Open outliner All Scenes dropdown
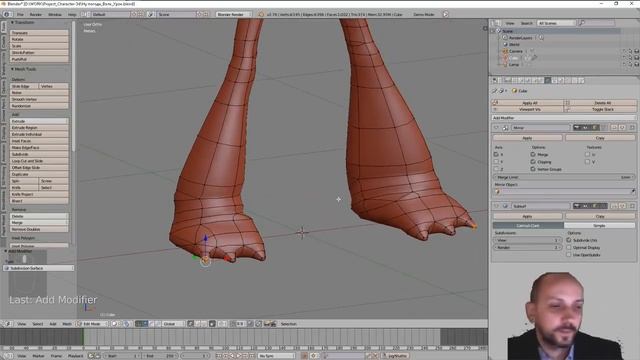This screenshot has width=640, height=360. click(556, 23)
